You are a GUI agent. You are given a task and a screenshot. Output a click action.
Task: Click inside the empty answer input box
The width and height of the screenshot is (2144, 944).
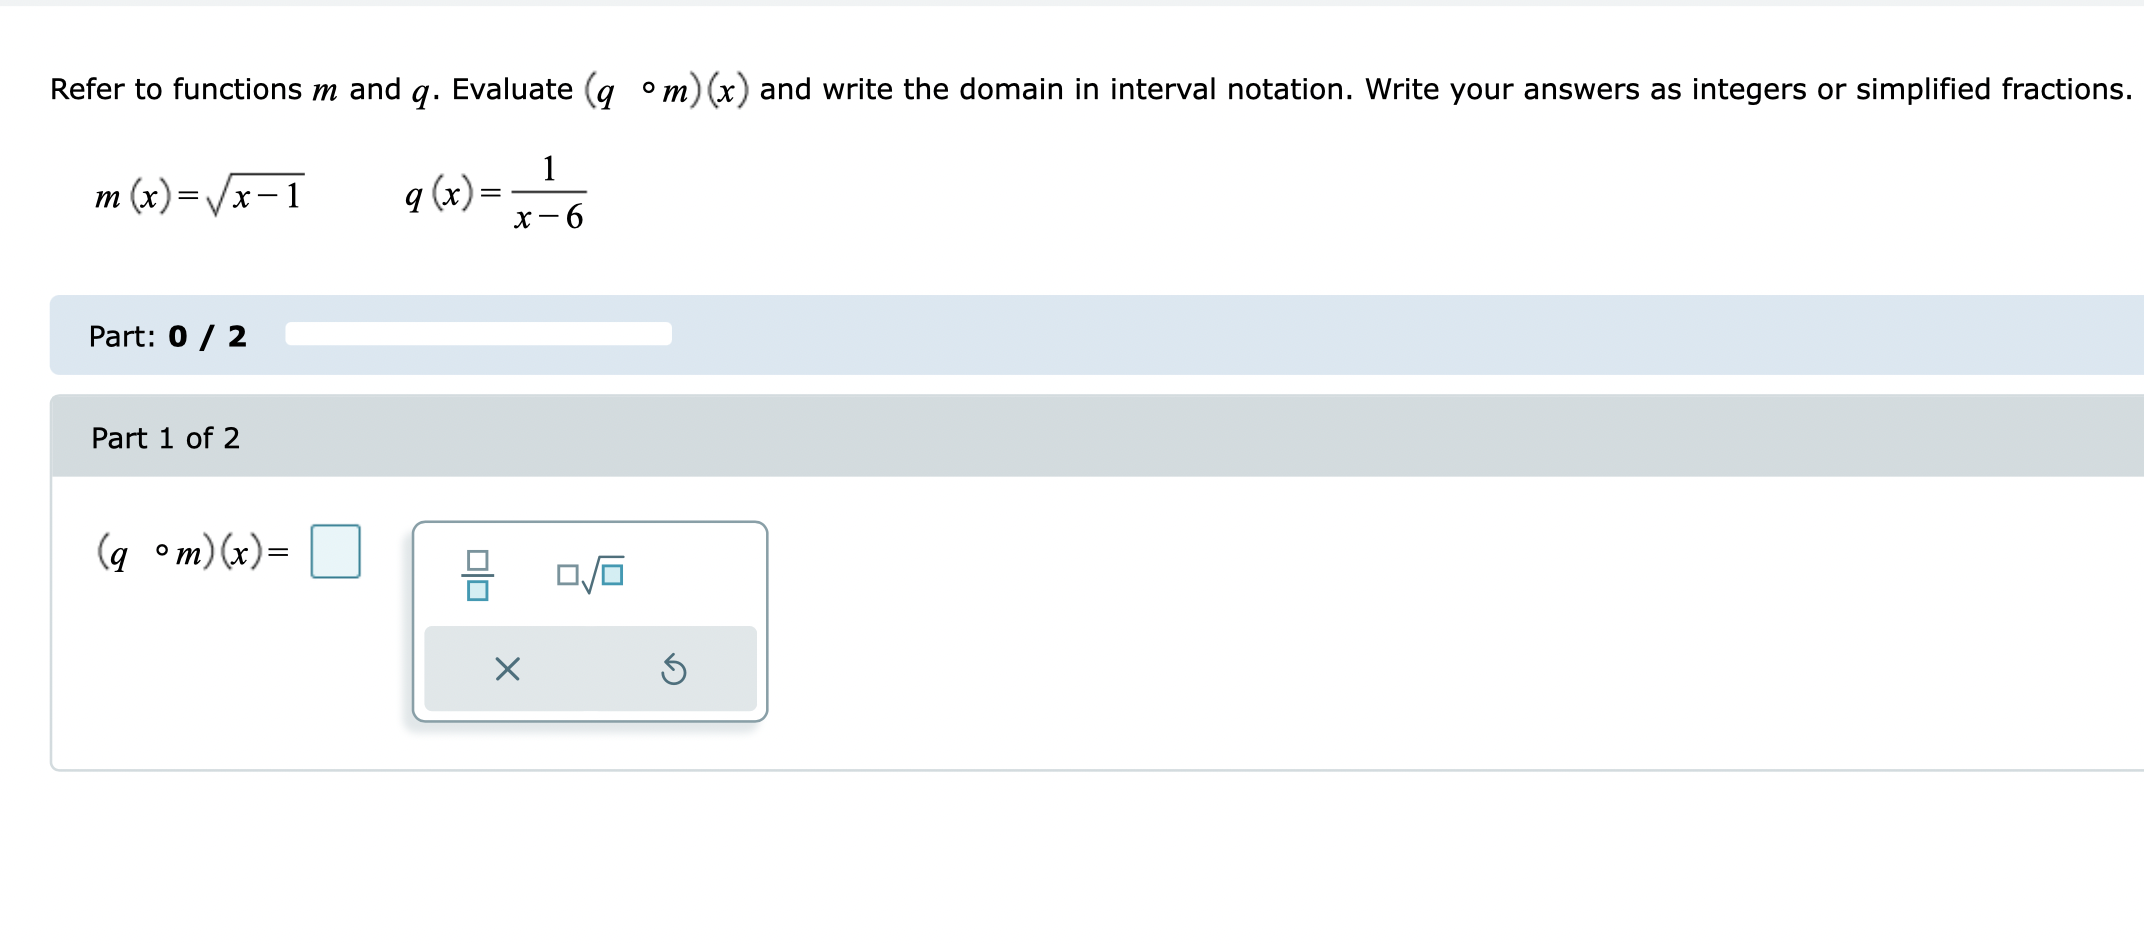coord(335,550)
